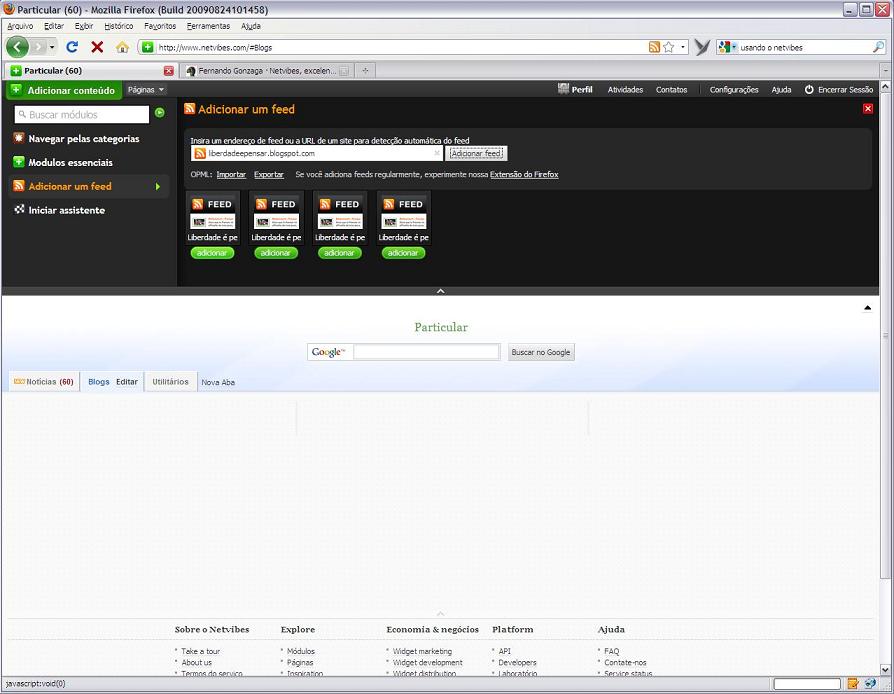Click the Exportar OPML link
Screen dimensions: 894x694
(269, 174)
